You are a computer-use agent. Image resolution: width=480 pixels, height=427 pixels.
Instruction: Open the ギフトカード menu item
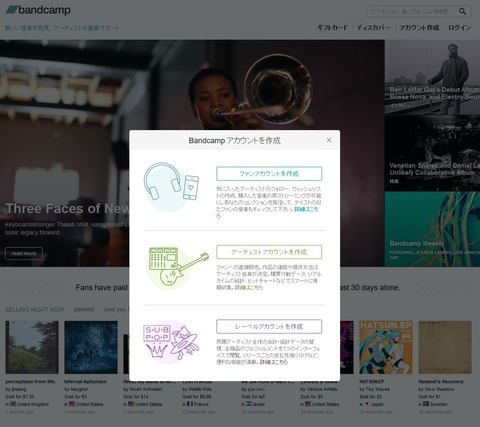tap(332, 28)
